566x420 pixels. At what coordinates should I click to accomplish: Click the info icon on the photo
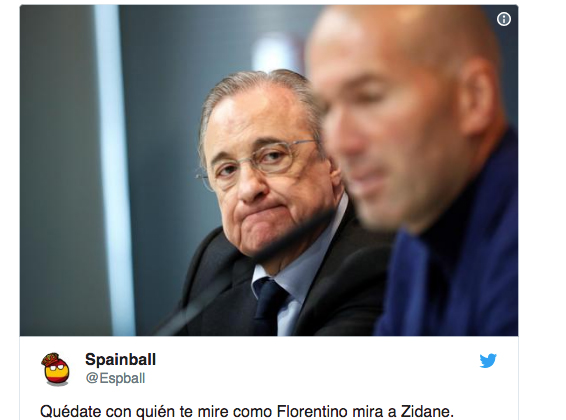(504, 19)
